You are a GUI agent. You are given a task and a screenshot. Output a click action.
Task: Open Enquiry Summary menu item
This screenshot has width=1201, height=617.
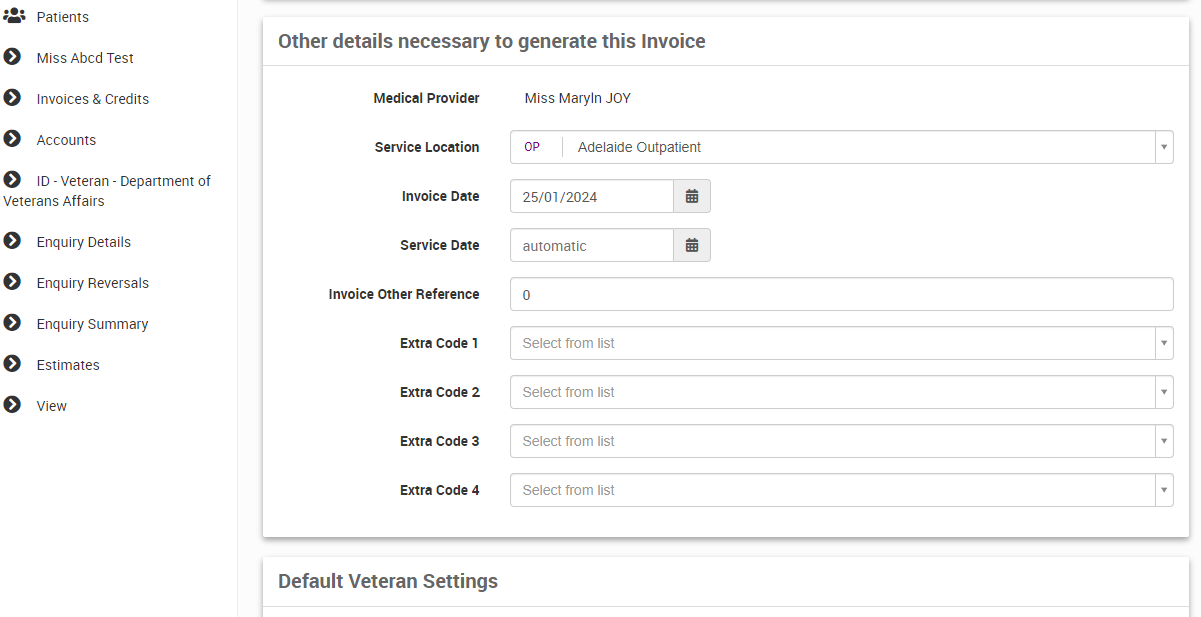pos(92,324)
